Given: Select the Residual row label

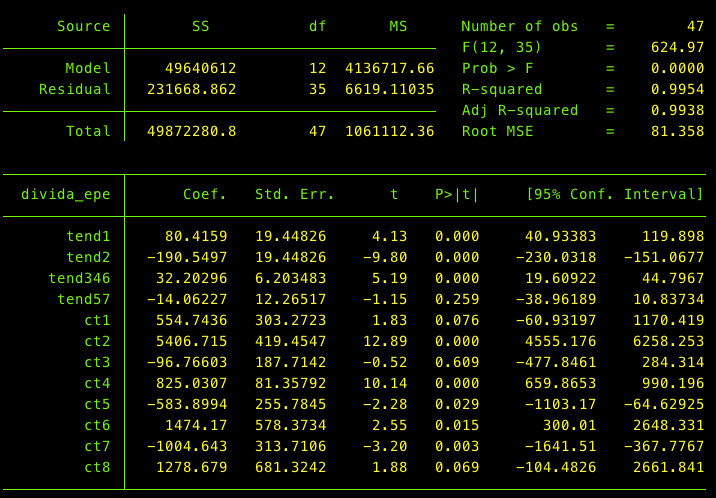Looking at the screenshot, I should 75,89.
